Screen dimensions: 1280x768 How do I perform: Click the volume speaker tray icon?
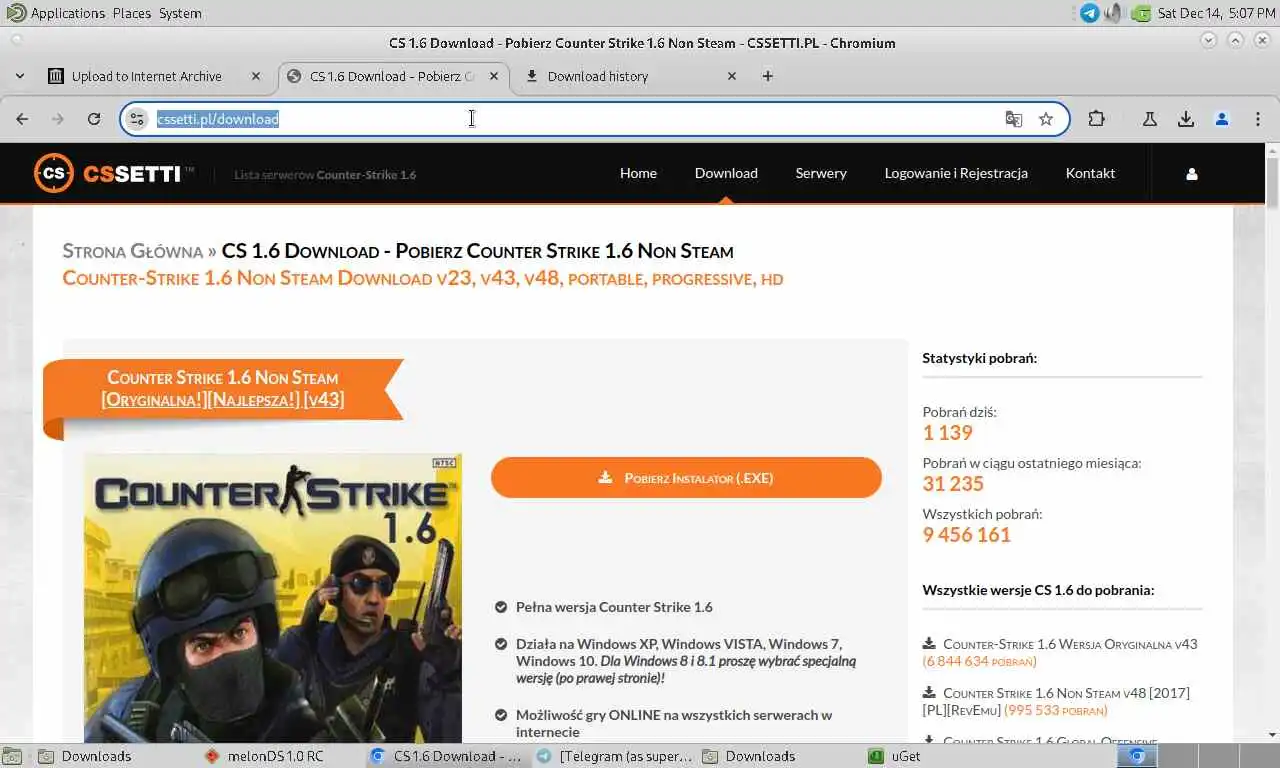coord(1115,13)
